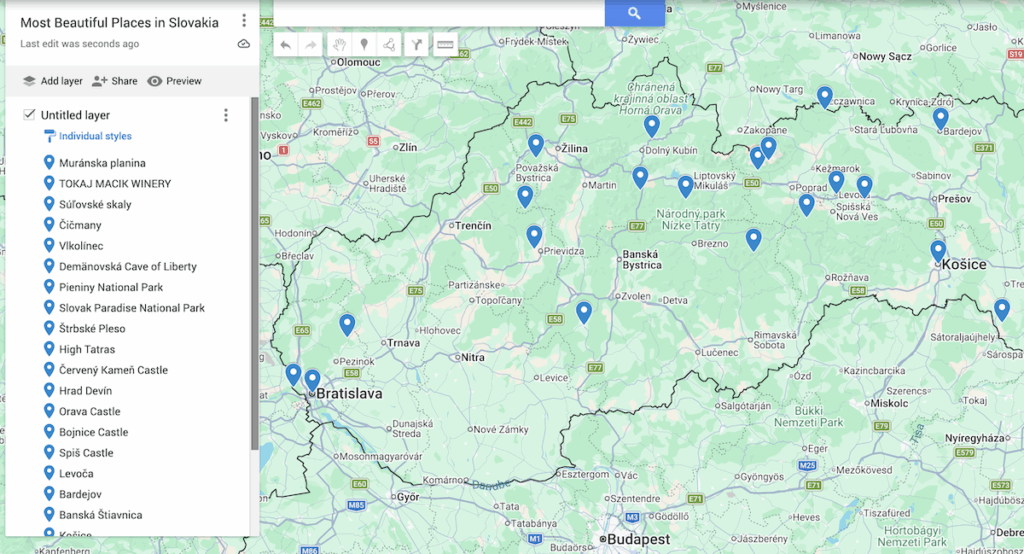Viewport: 1024px width, 554px height.
Task: Click the map pin southwest of Levoča
Action: pyautogui.click(x=807, y=204)
